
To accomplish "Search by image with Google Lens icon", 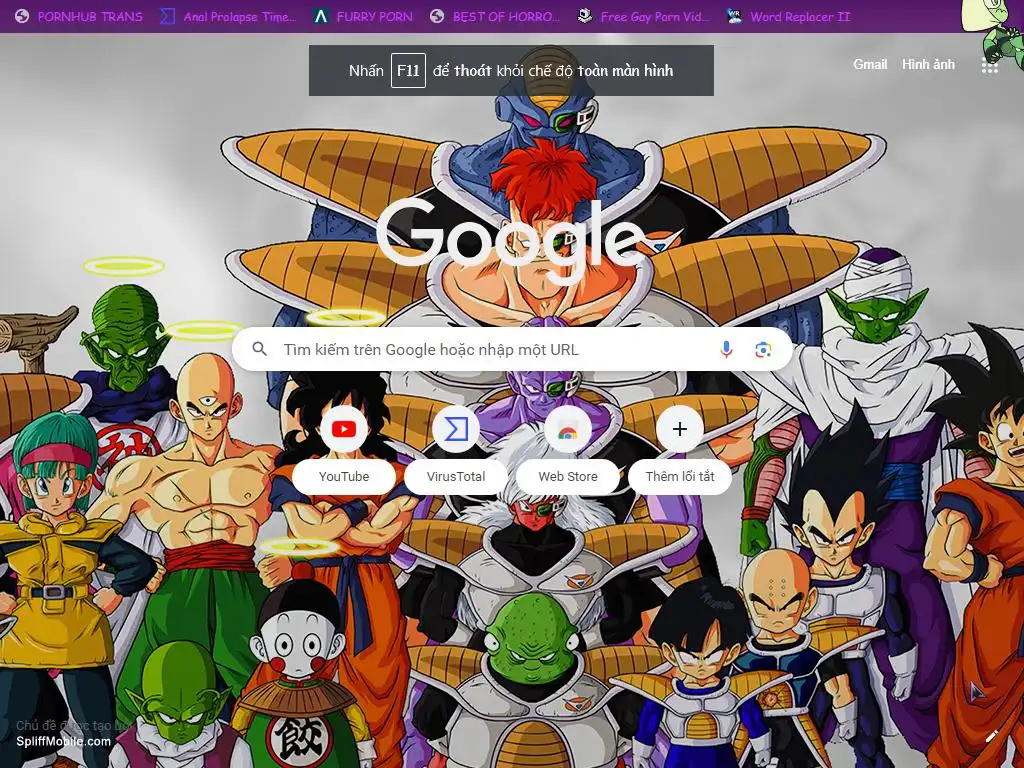I will pos(763,349).
